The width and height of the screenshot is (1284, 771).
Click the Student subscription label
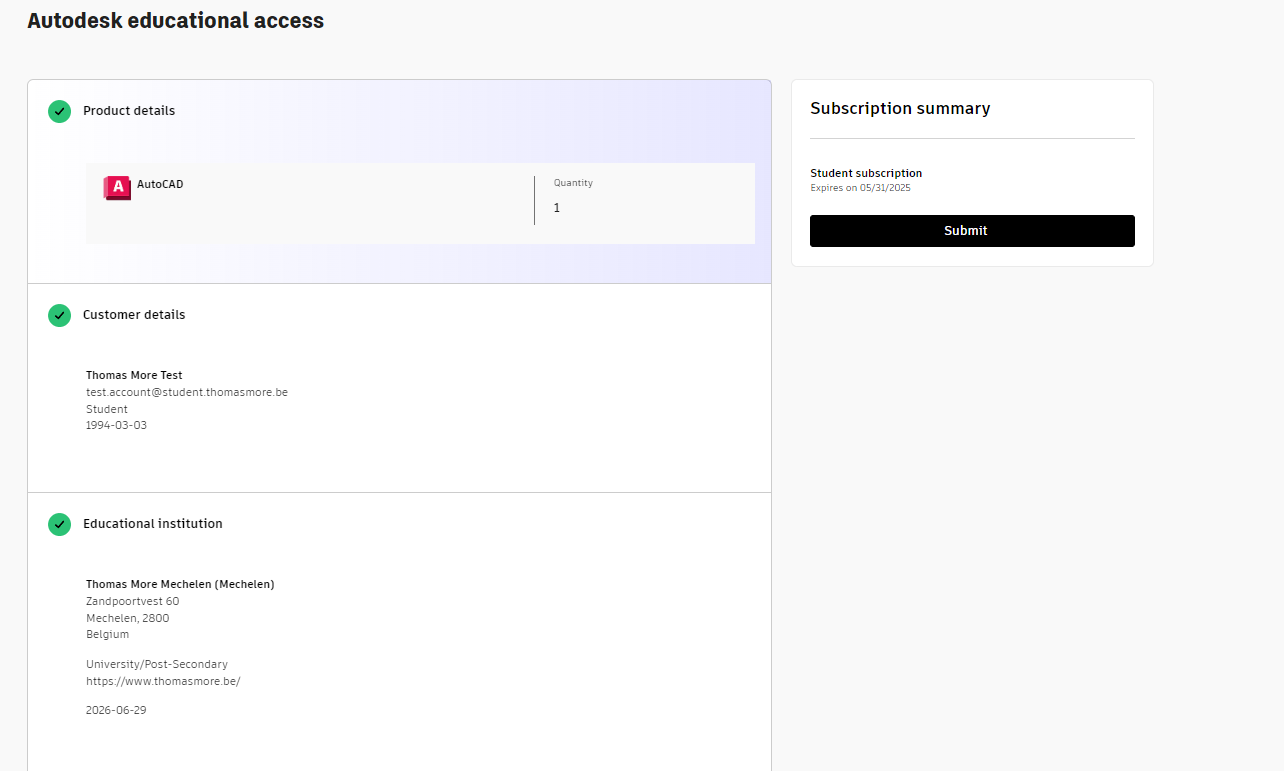[x=866, y=173]
